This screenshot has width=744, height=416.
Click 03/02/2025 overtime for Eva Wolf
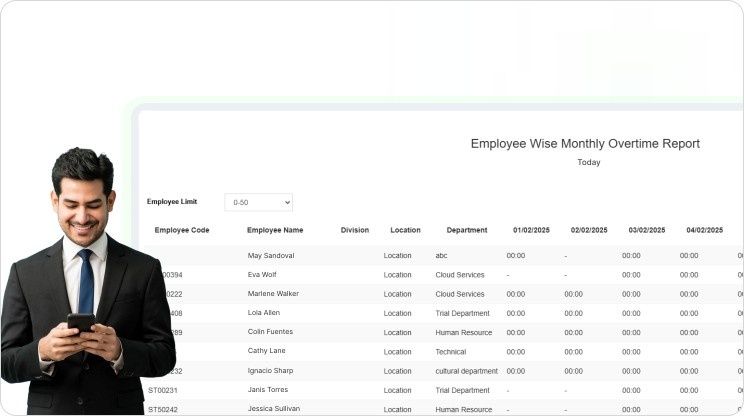tap(631, 275)
